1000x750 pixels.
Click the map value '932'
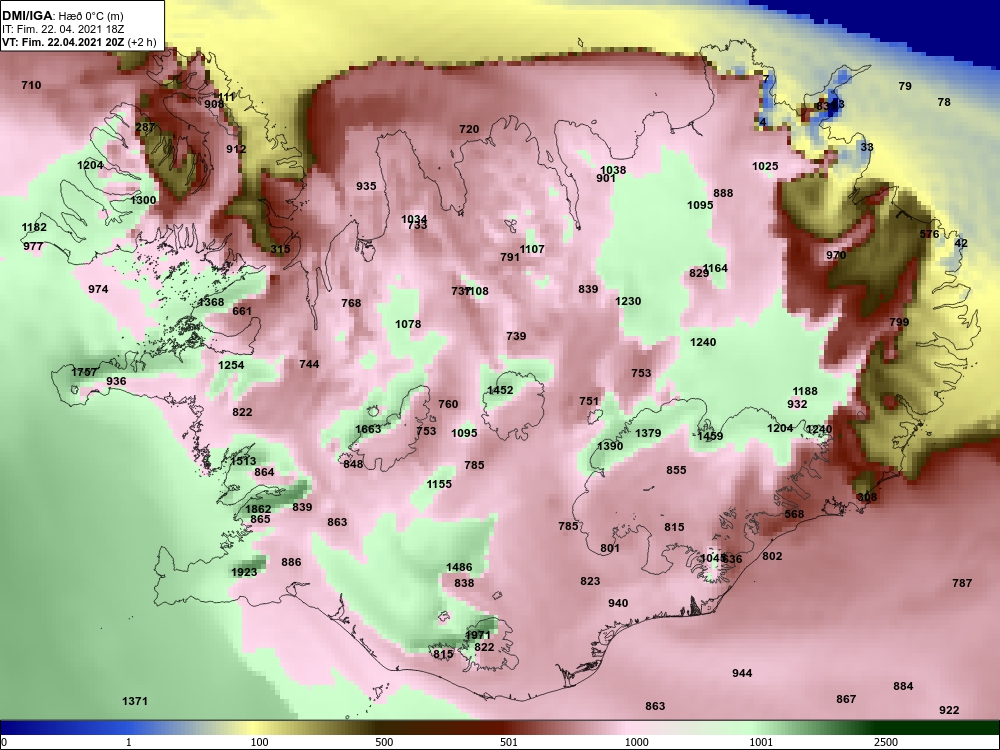[x=797, y=404]
